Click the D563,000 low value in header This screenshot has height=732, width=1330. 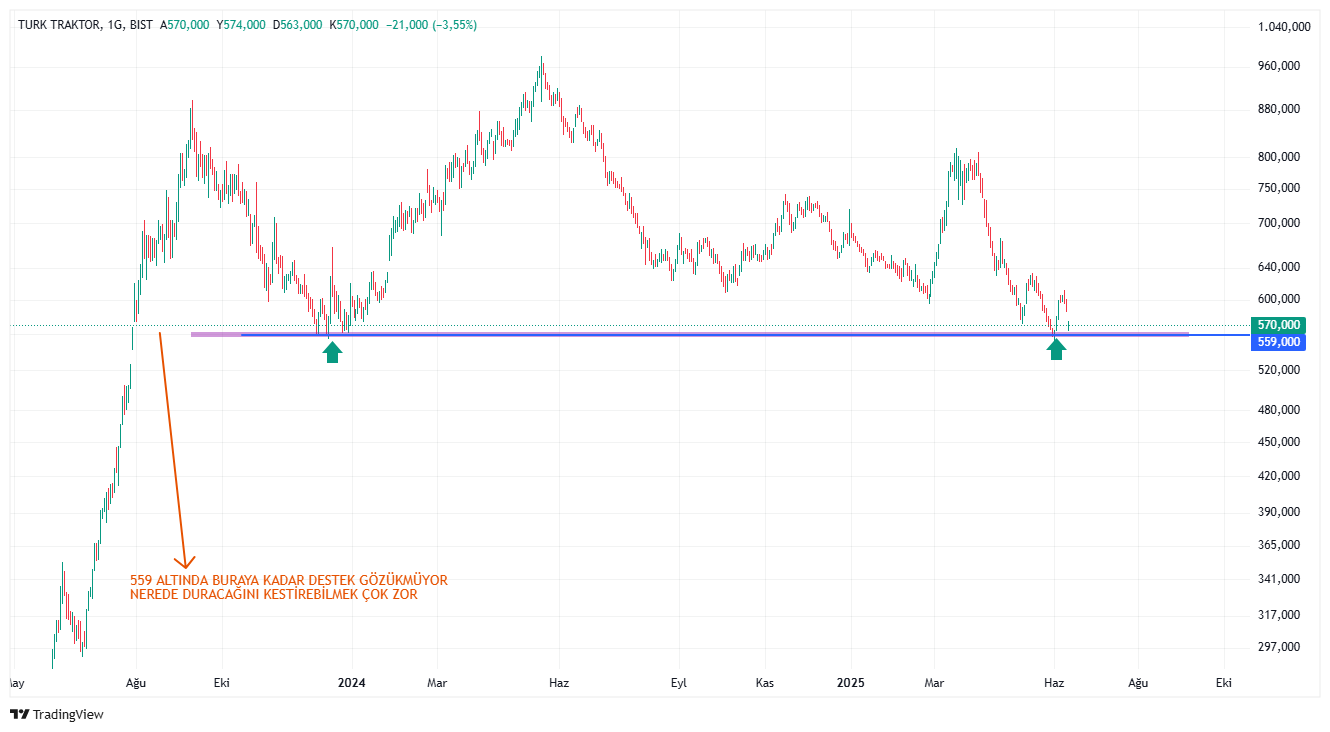(297, 25)
